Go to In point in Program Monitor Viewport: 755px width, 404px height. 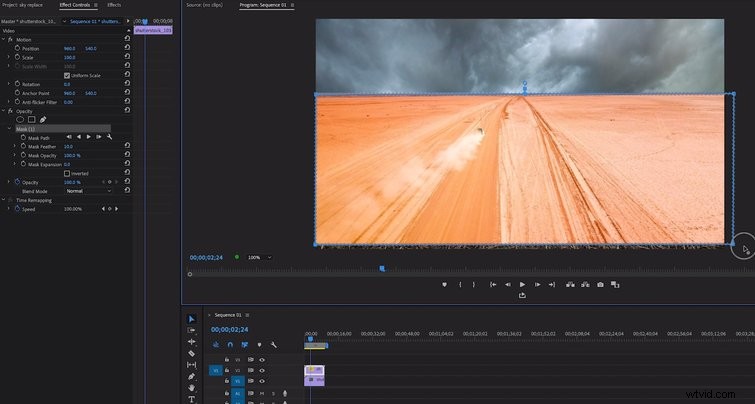[x=493, y=285]
